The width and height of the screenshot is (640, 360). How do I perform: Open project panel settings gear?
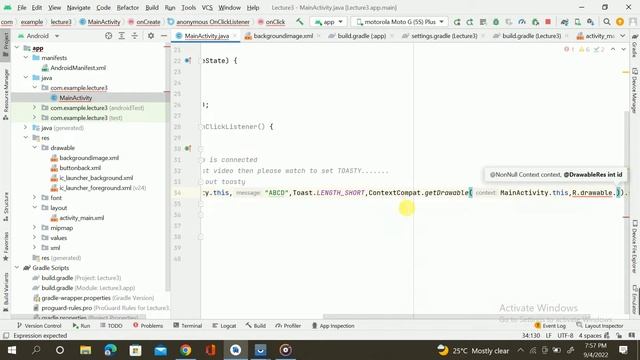[x=151, y=36]
